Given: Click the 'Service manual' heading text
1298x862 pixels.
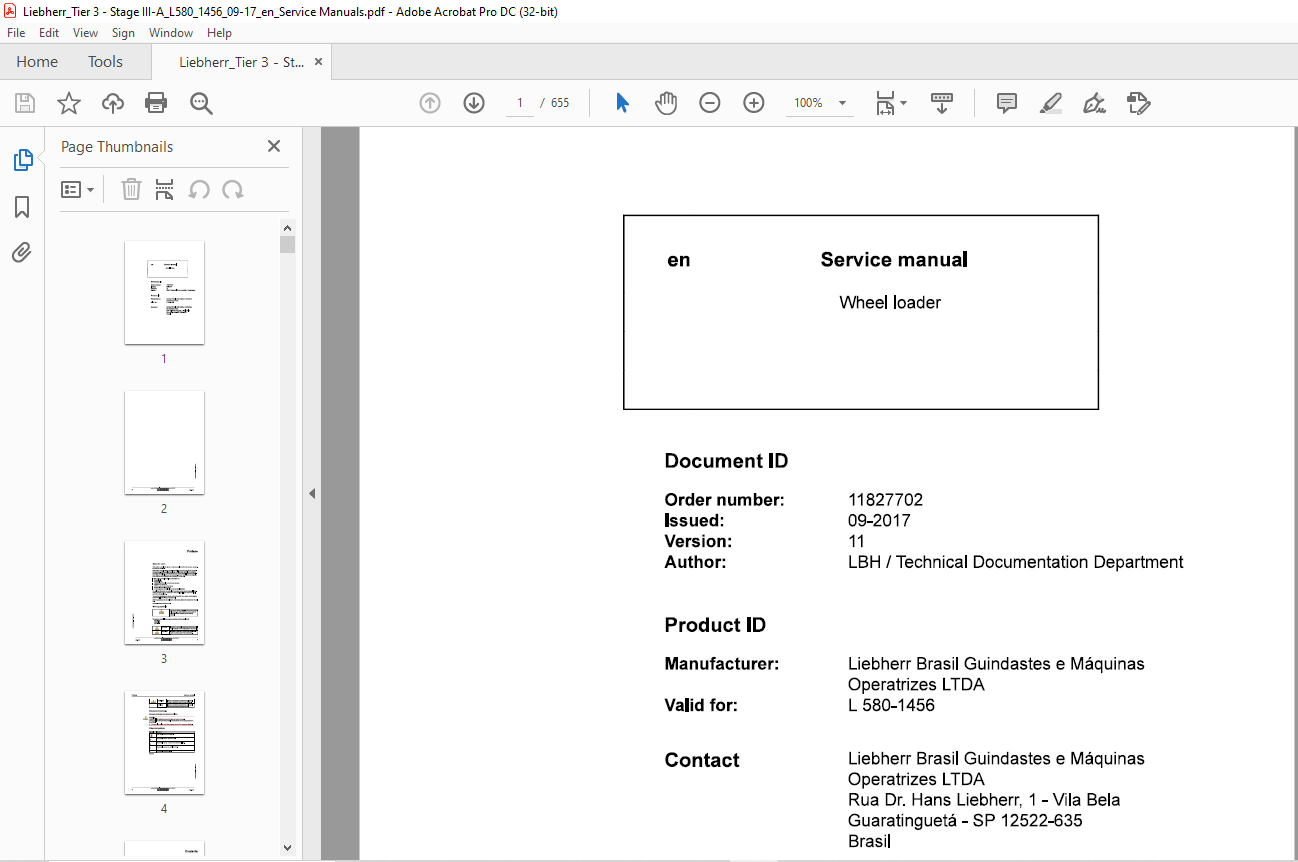Looking at the screenshot, I should coord(894,260).
